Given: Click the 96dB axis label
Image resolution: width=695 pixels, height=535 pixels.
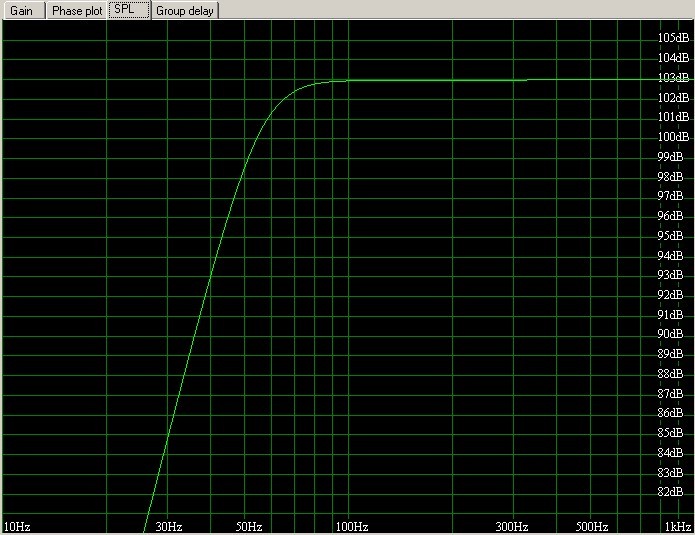Looking at the screenshot, I should coord(670,216).
